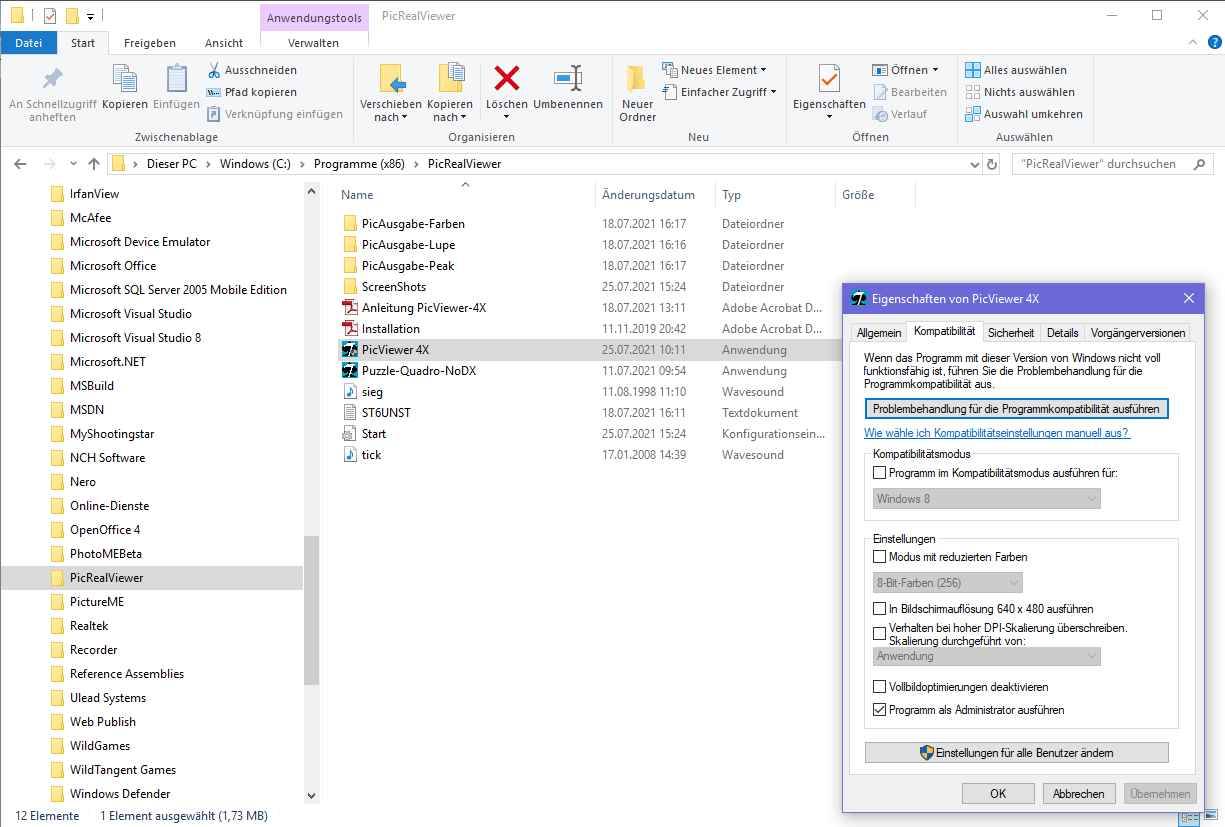Open the PicAusgabe-Lupe folder row
Screen dimensions: 1225x827
tap(408, 245)
